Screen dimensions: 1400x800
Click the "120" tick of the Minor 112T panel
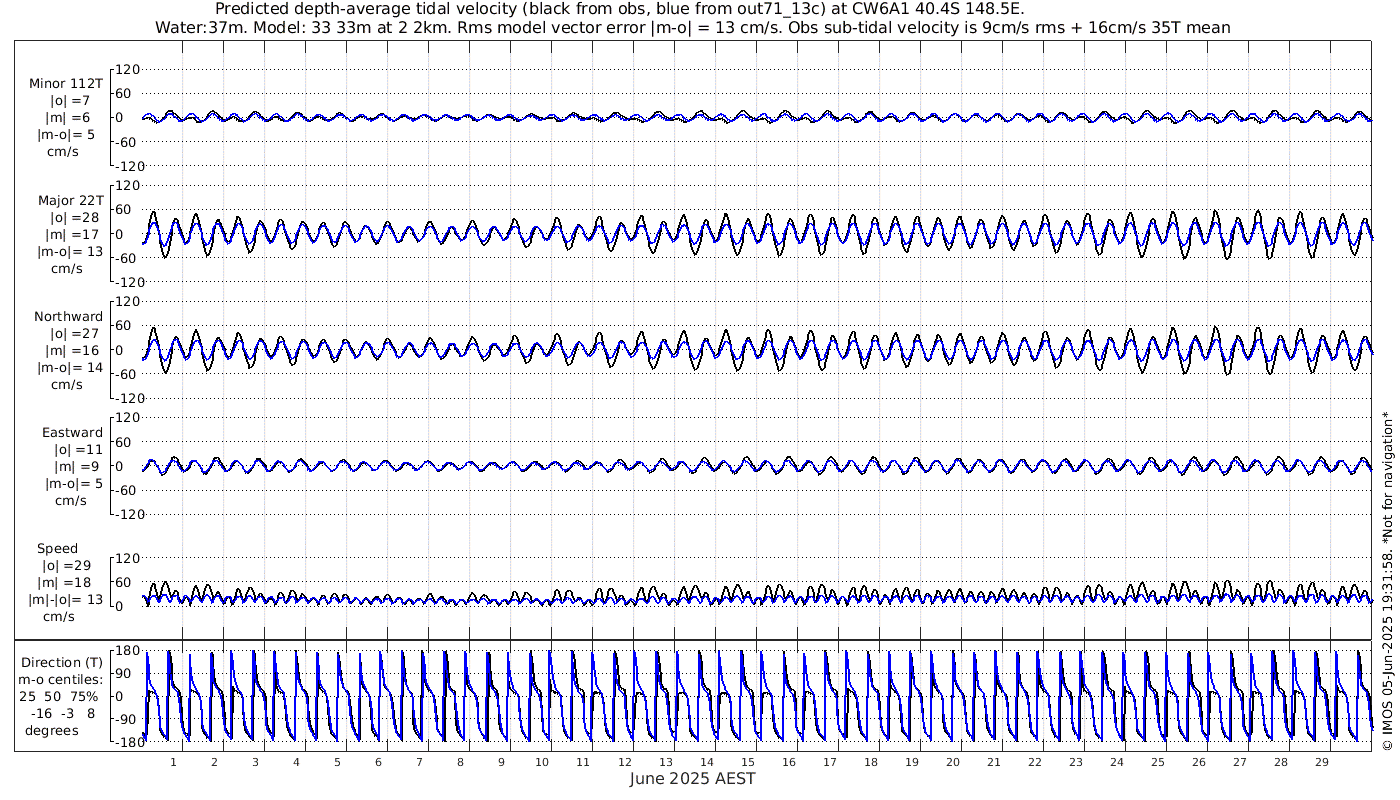(x=125, y=70)
